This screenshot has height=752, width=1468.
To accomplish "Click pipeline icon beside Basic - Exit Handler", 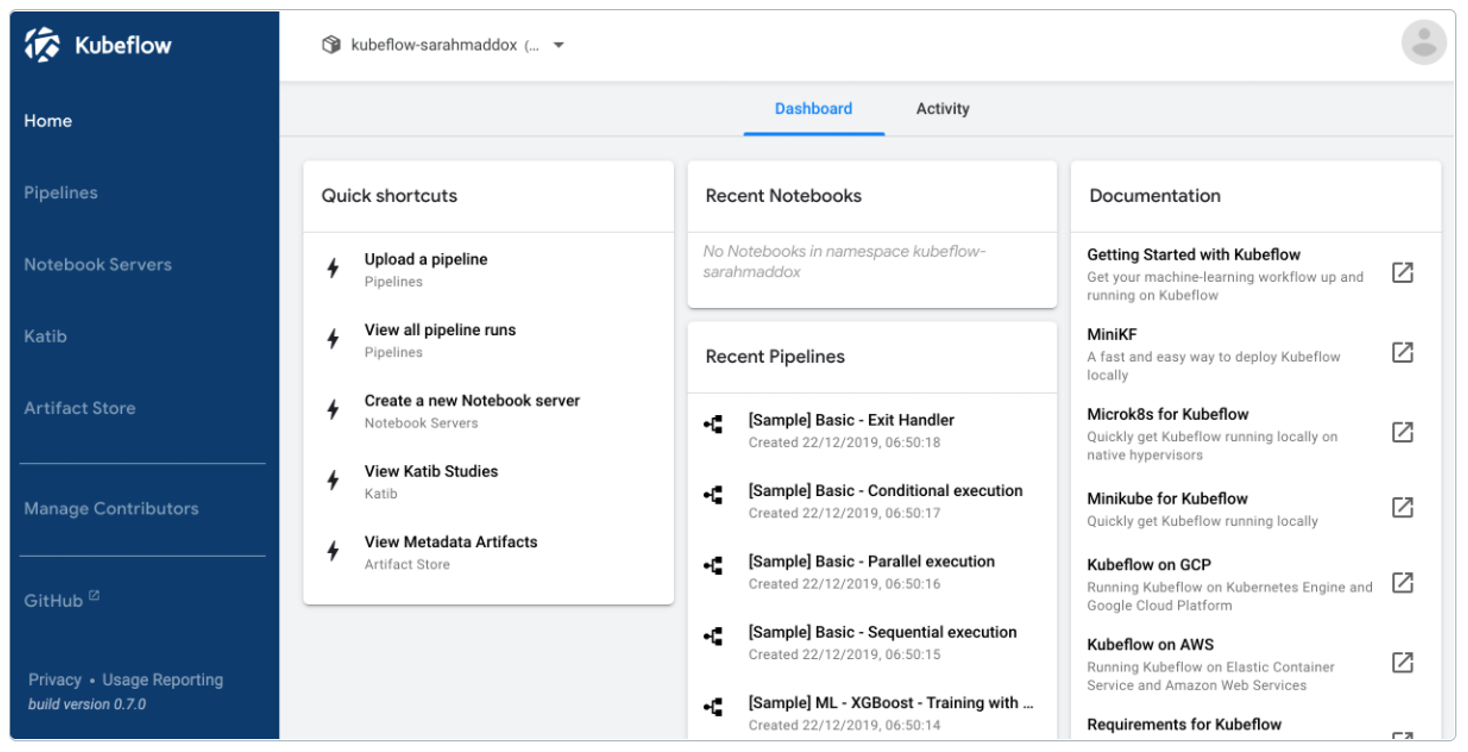I will (x=713, y=425).
